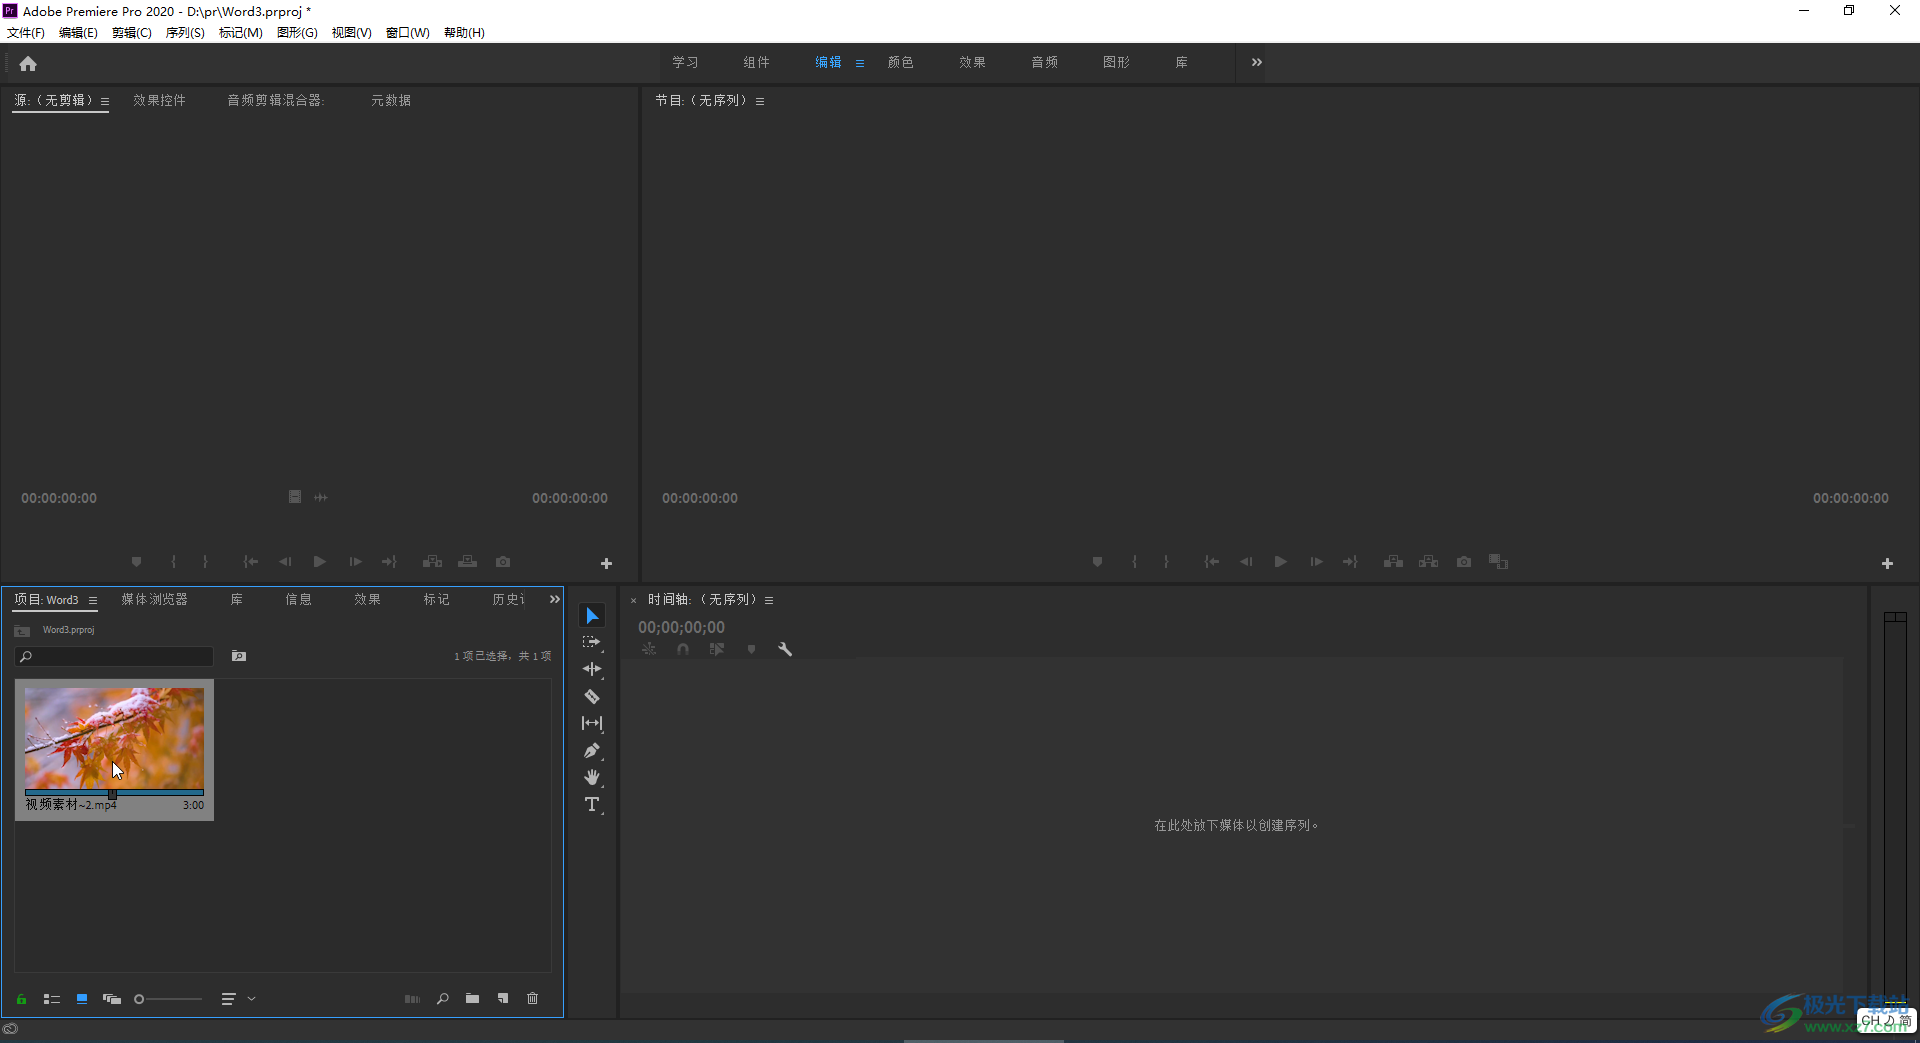Toggle Drag Video Only icon in Source monitor
This screenshot has width=1920, height=1043.
pos(295,497)
